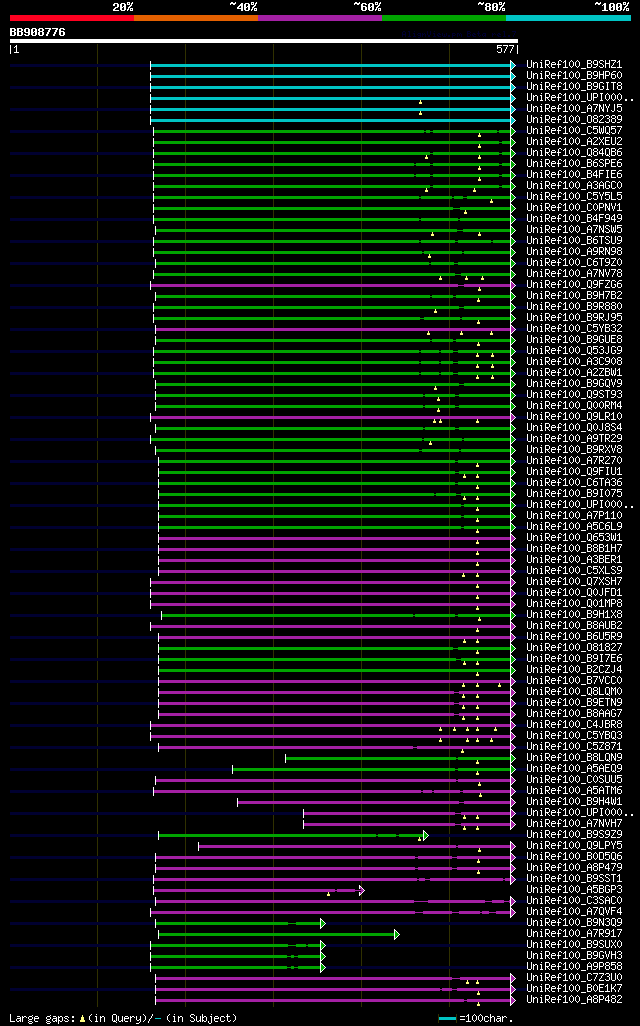Select subject label UniRef100_C6TA36
Screen dimensions: 640x1026
point(574,483)
